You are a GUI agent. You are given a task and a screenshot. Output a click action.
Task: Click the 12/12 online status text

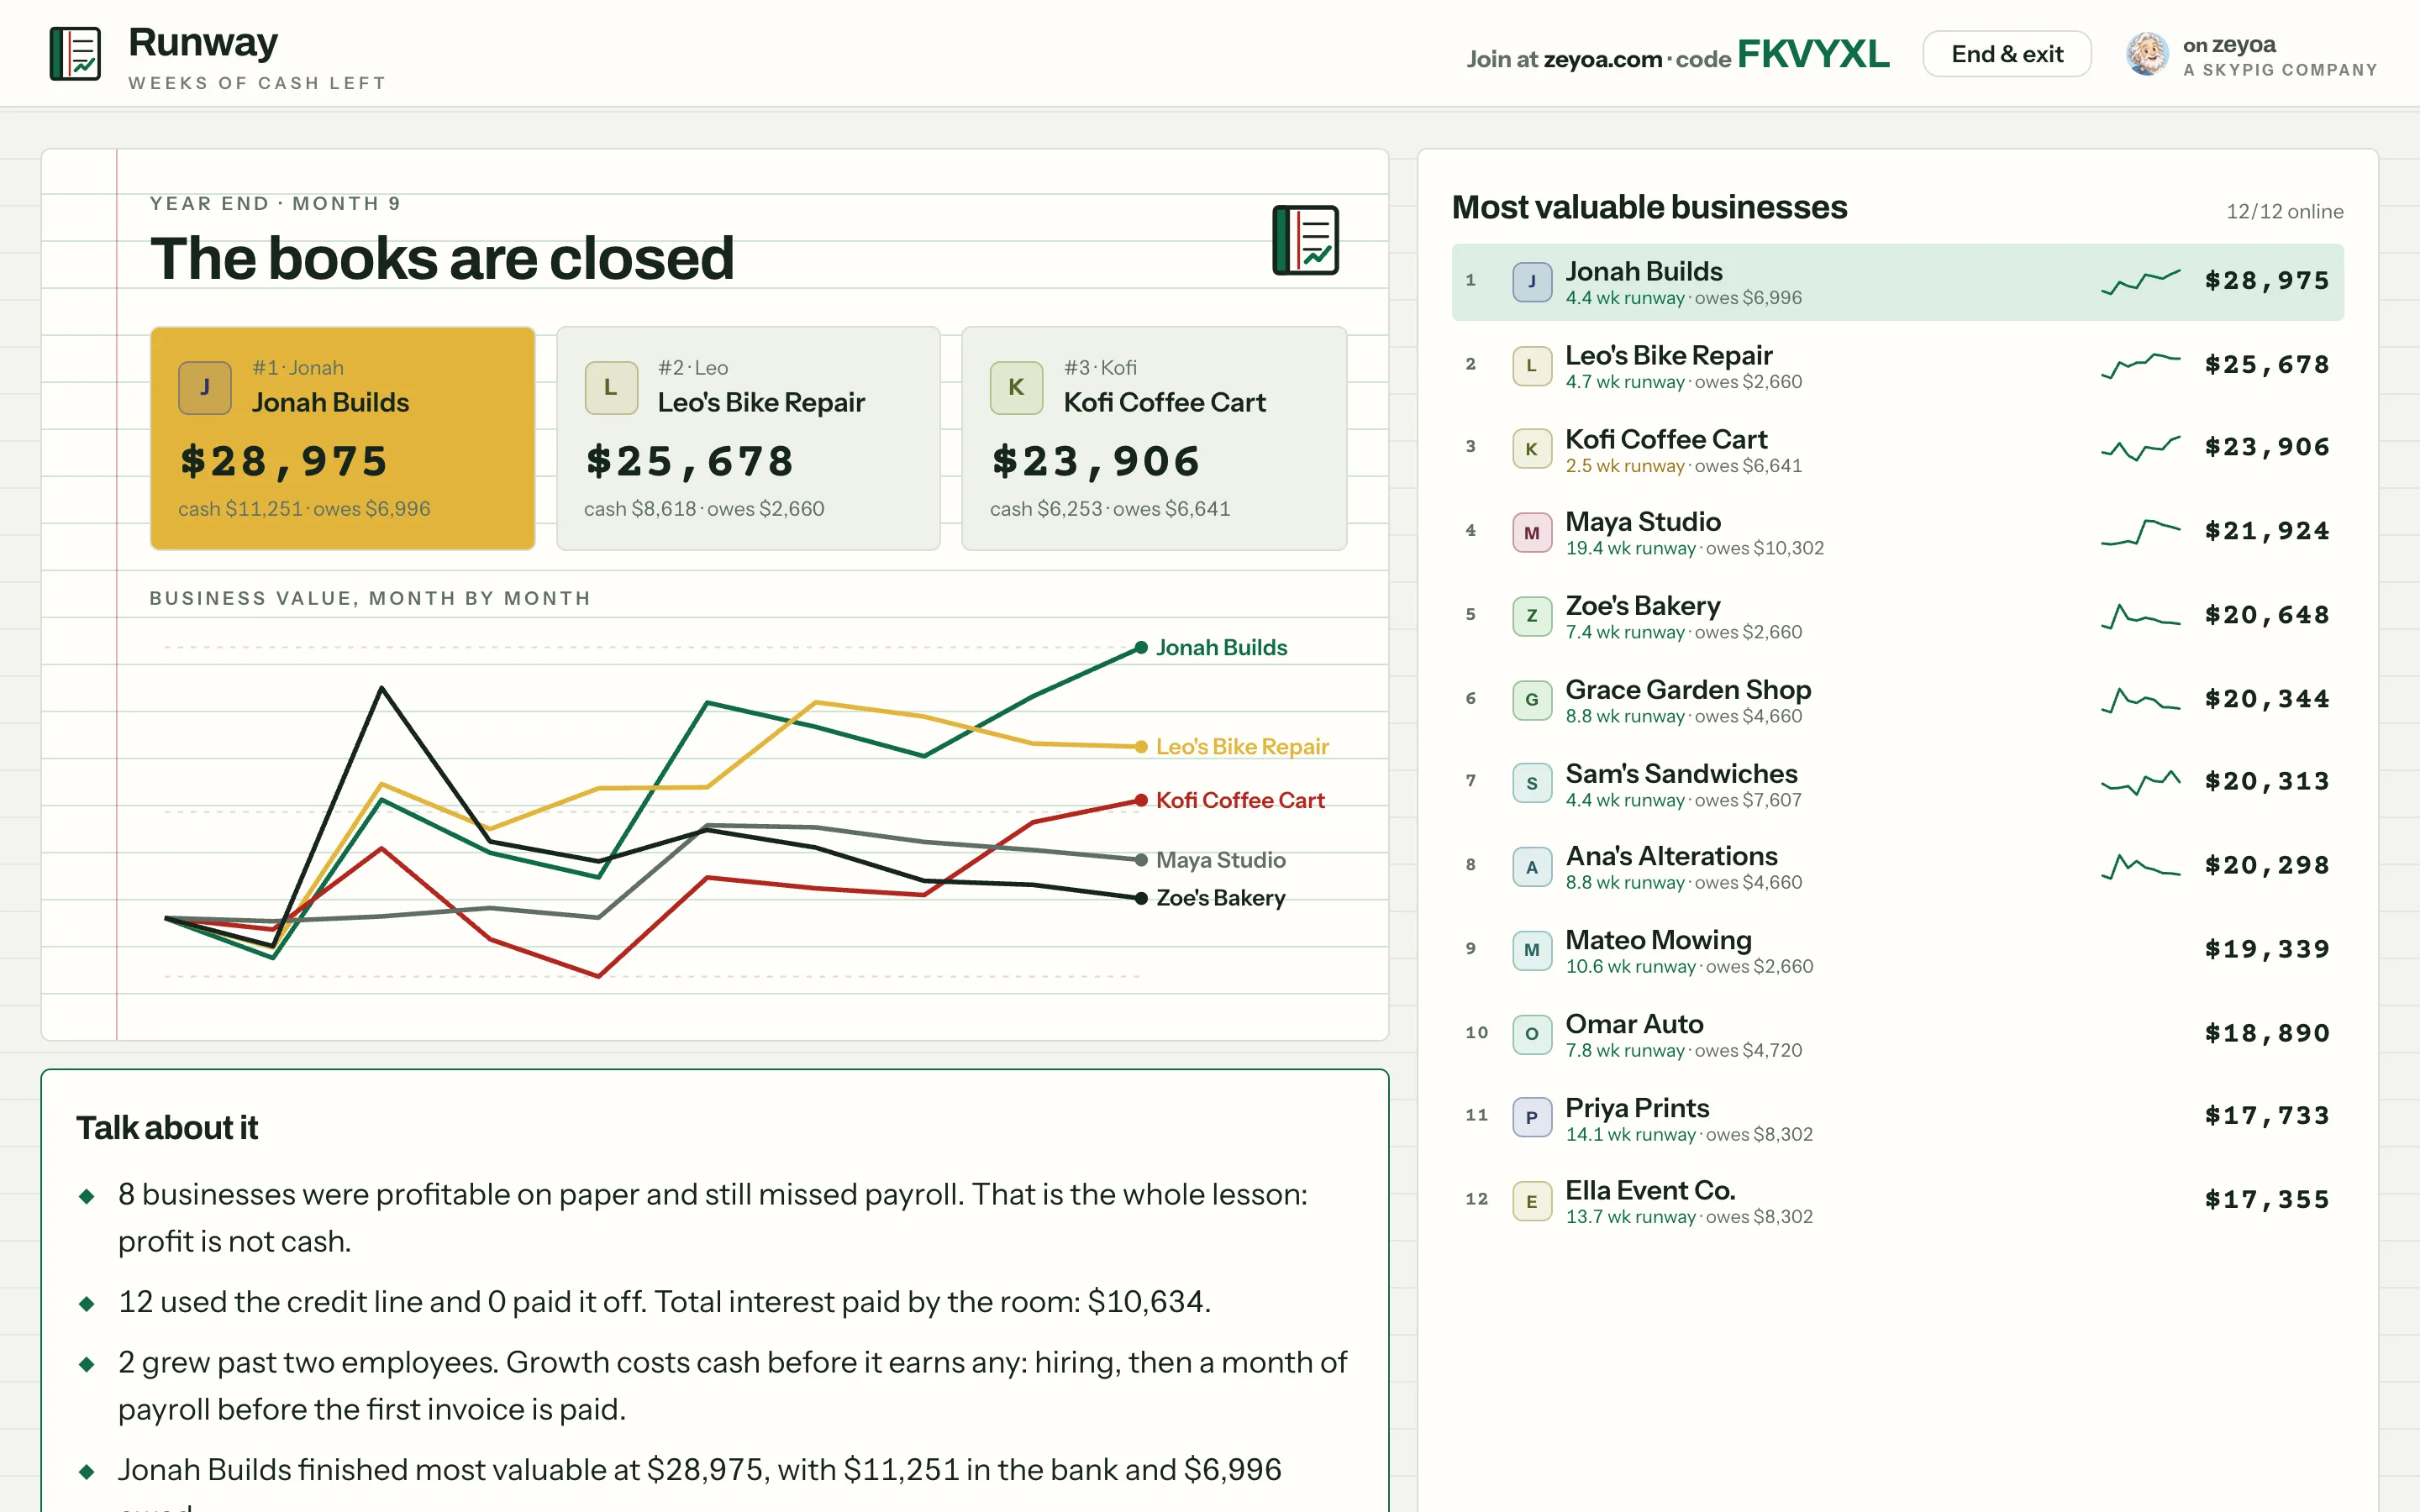2284,212
